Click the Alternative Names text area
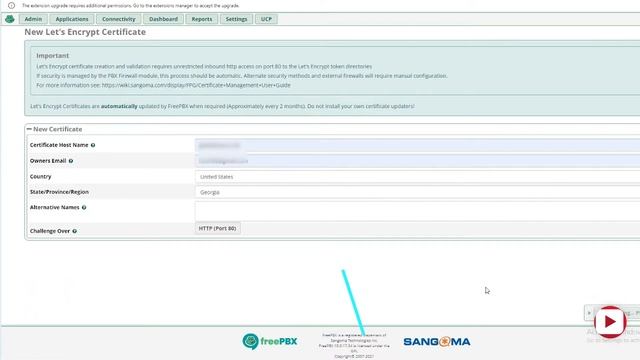Screen dimensions: 640x360 click(417, 211)
